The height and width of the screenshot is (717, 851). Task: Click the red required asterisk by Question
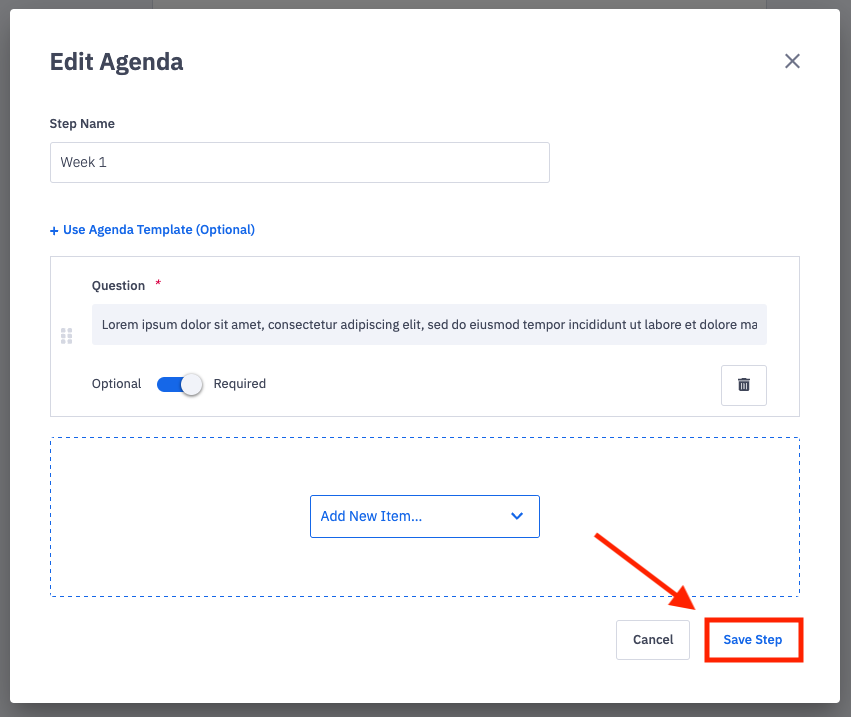pyautogui.click(x=158, y=284)
